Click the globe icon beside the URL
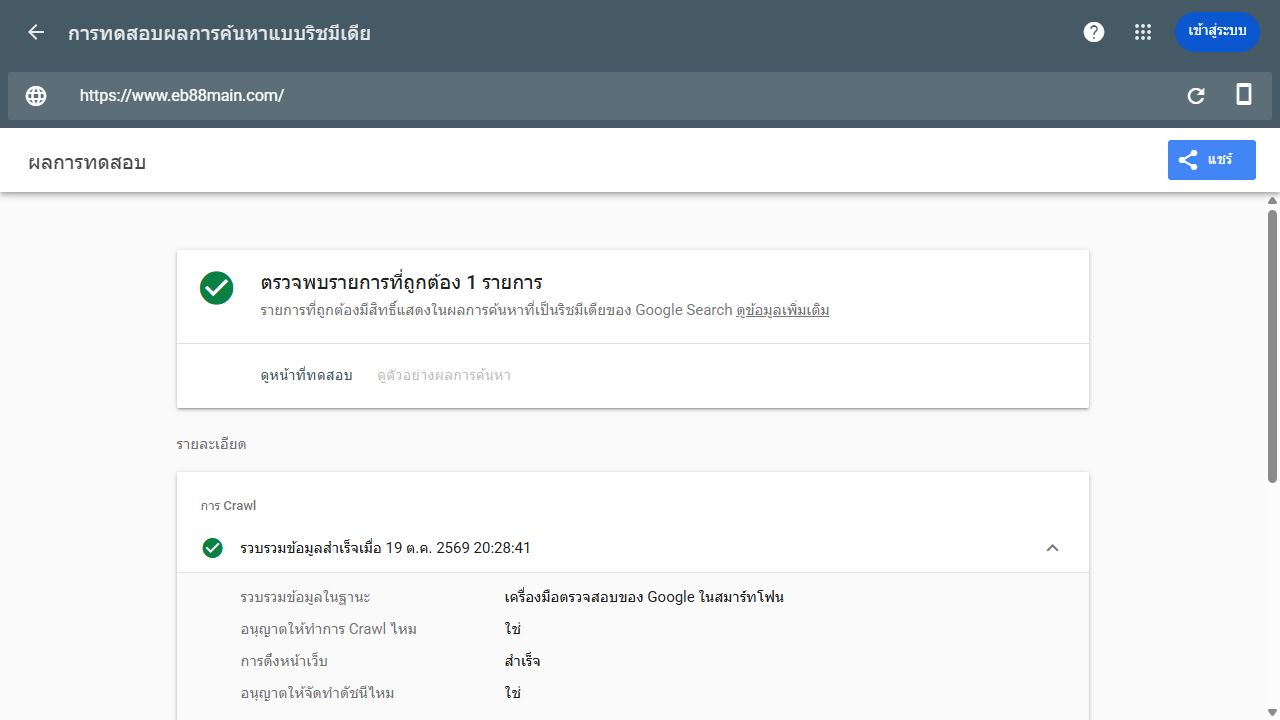This screenshot has height=720, width=1280. tap(36, 96)
